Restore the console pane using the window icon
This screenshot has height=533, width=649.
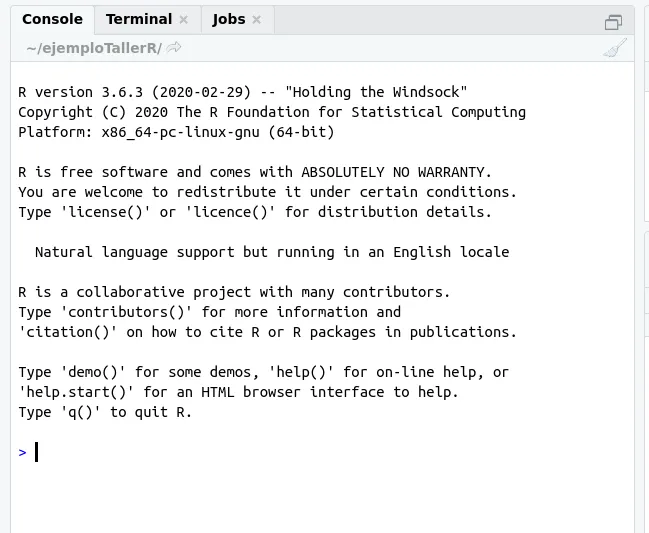[613, 22]
